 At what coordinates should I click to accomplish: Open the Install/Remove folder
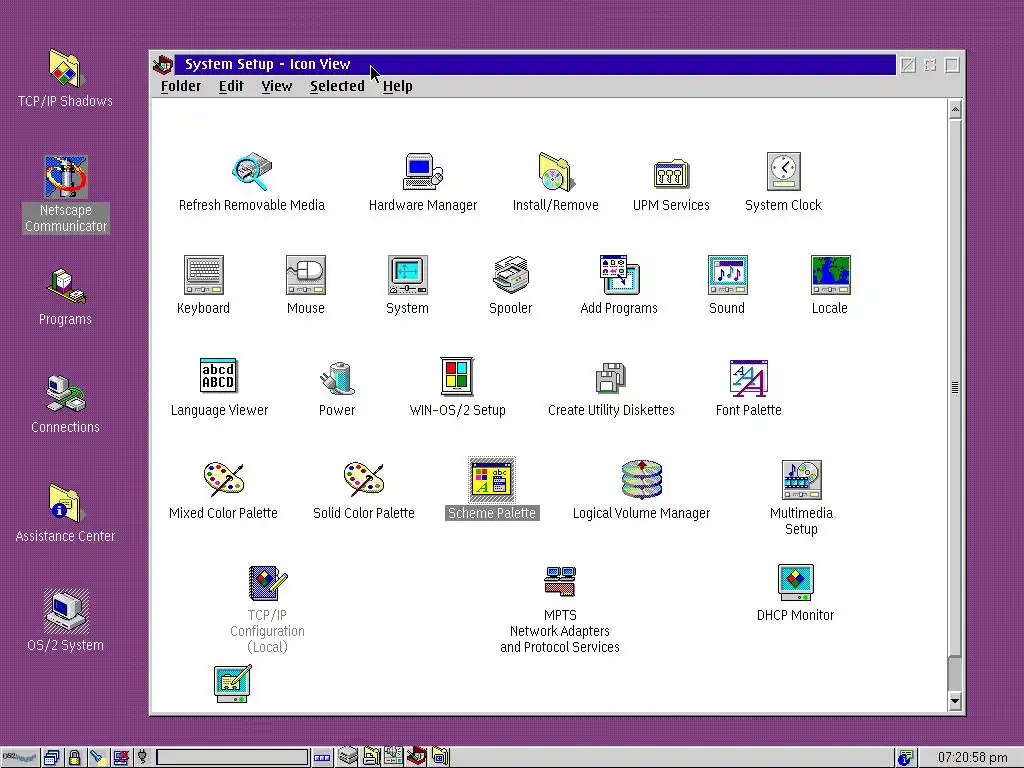click(x=556, y=172)
